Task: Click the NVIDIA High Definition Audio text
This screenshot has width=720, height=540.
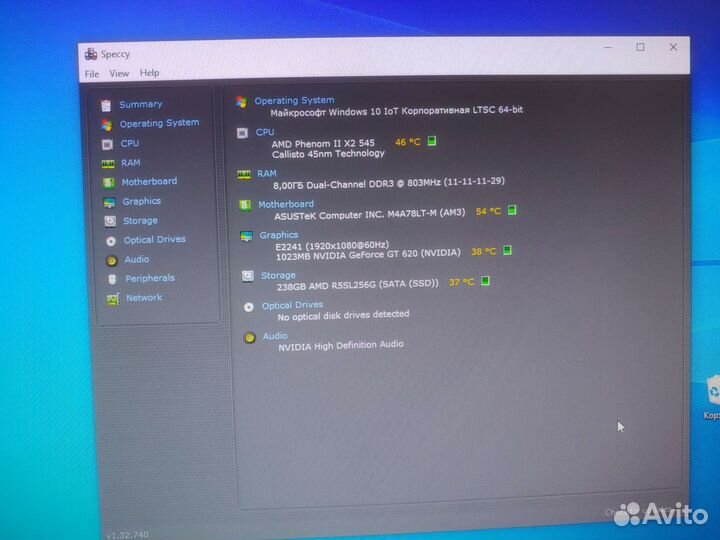Action: pyautogui.click(x=341, y=345)
